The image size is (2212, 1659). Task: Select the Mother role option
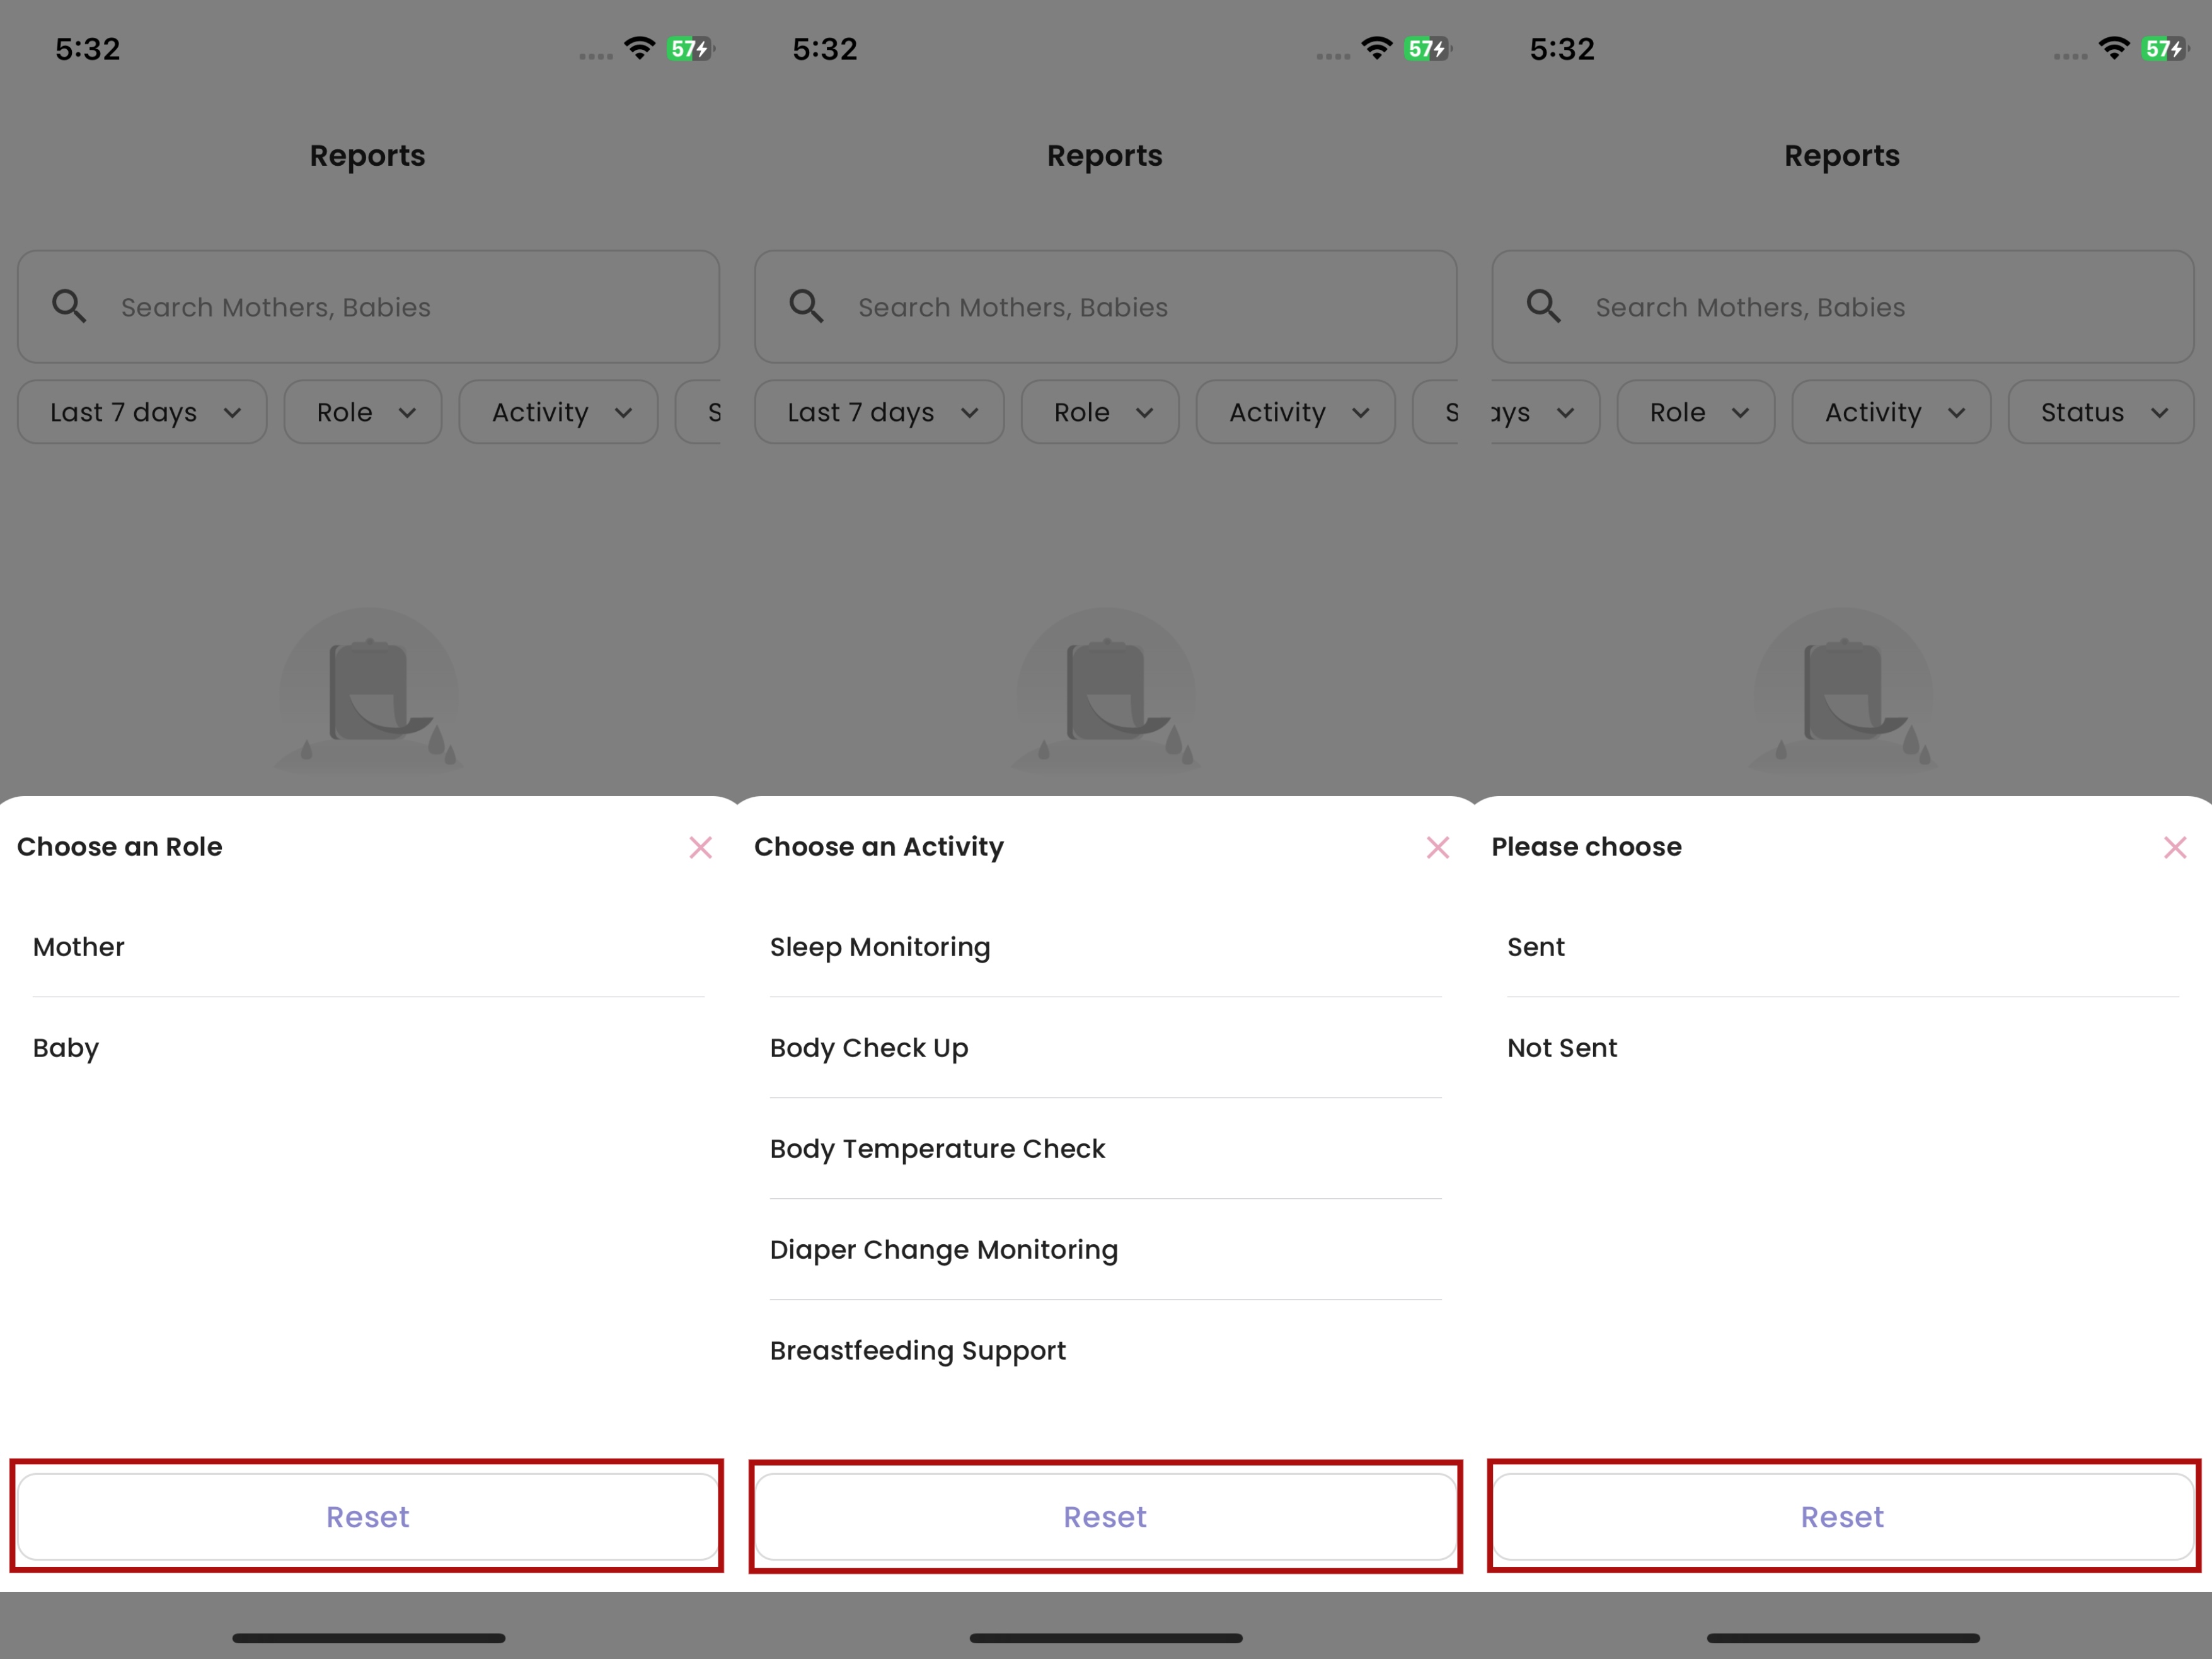pyautogui.click(x=78, y=947)
